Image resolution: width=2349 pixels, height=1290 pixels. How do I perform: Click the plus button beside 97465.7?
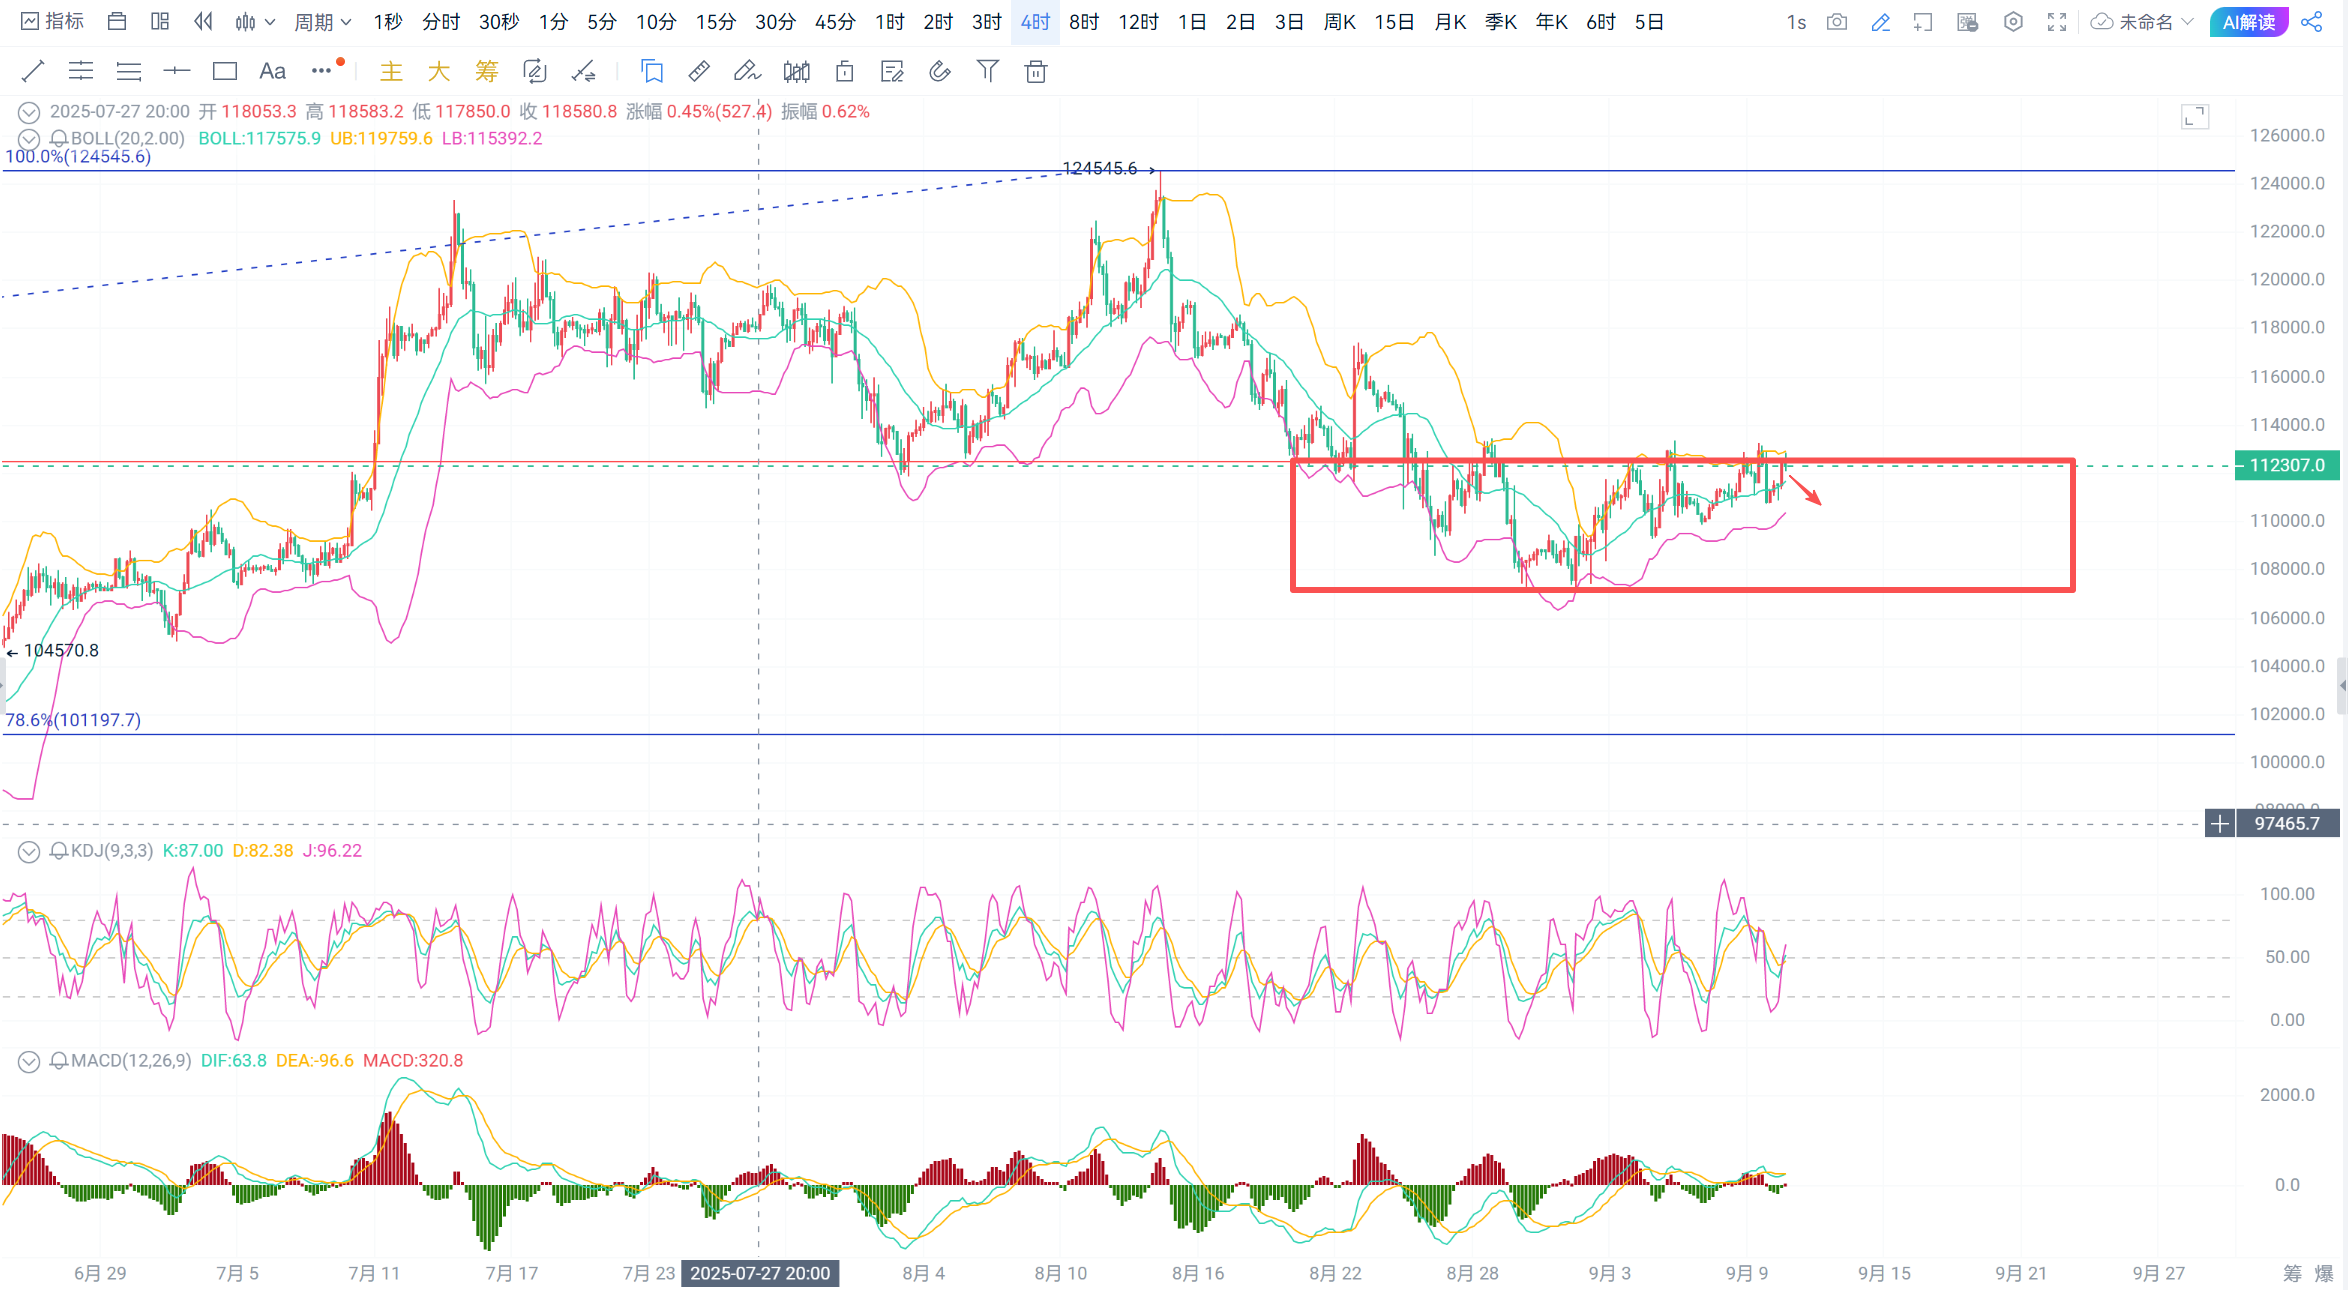coord(2220,824)
